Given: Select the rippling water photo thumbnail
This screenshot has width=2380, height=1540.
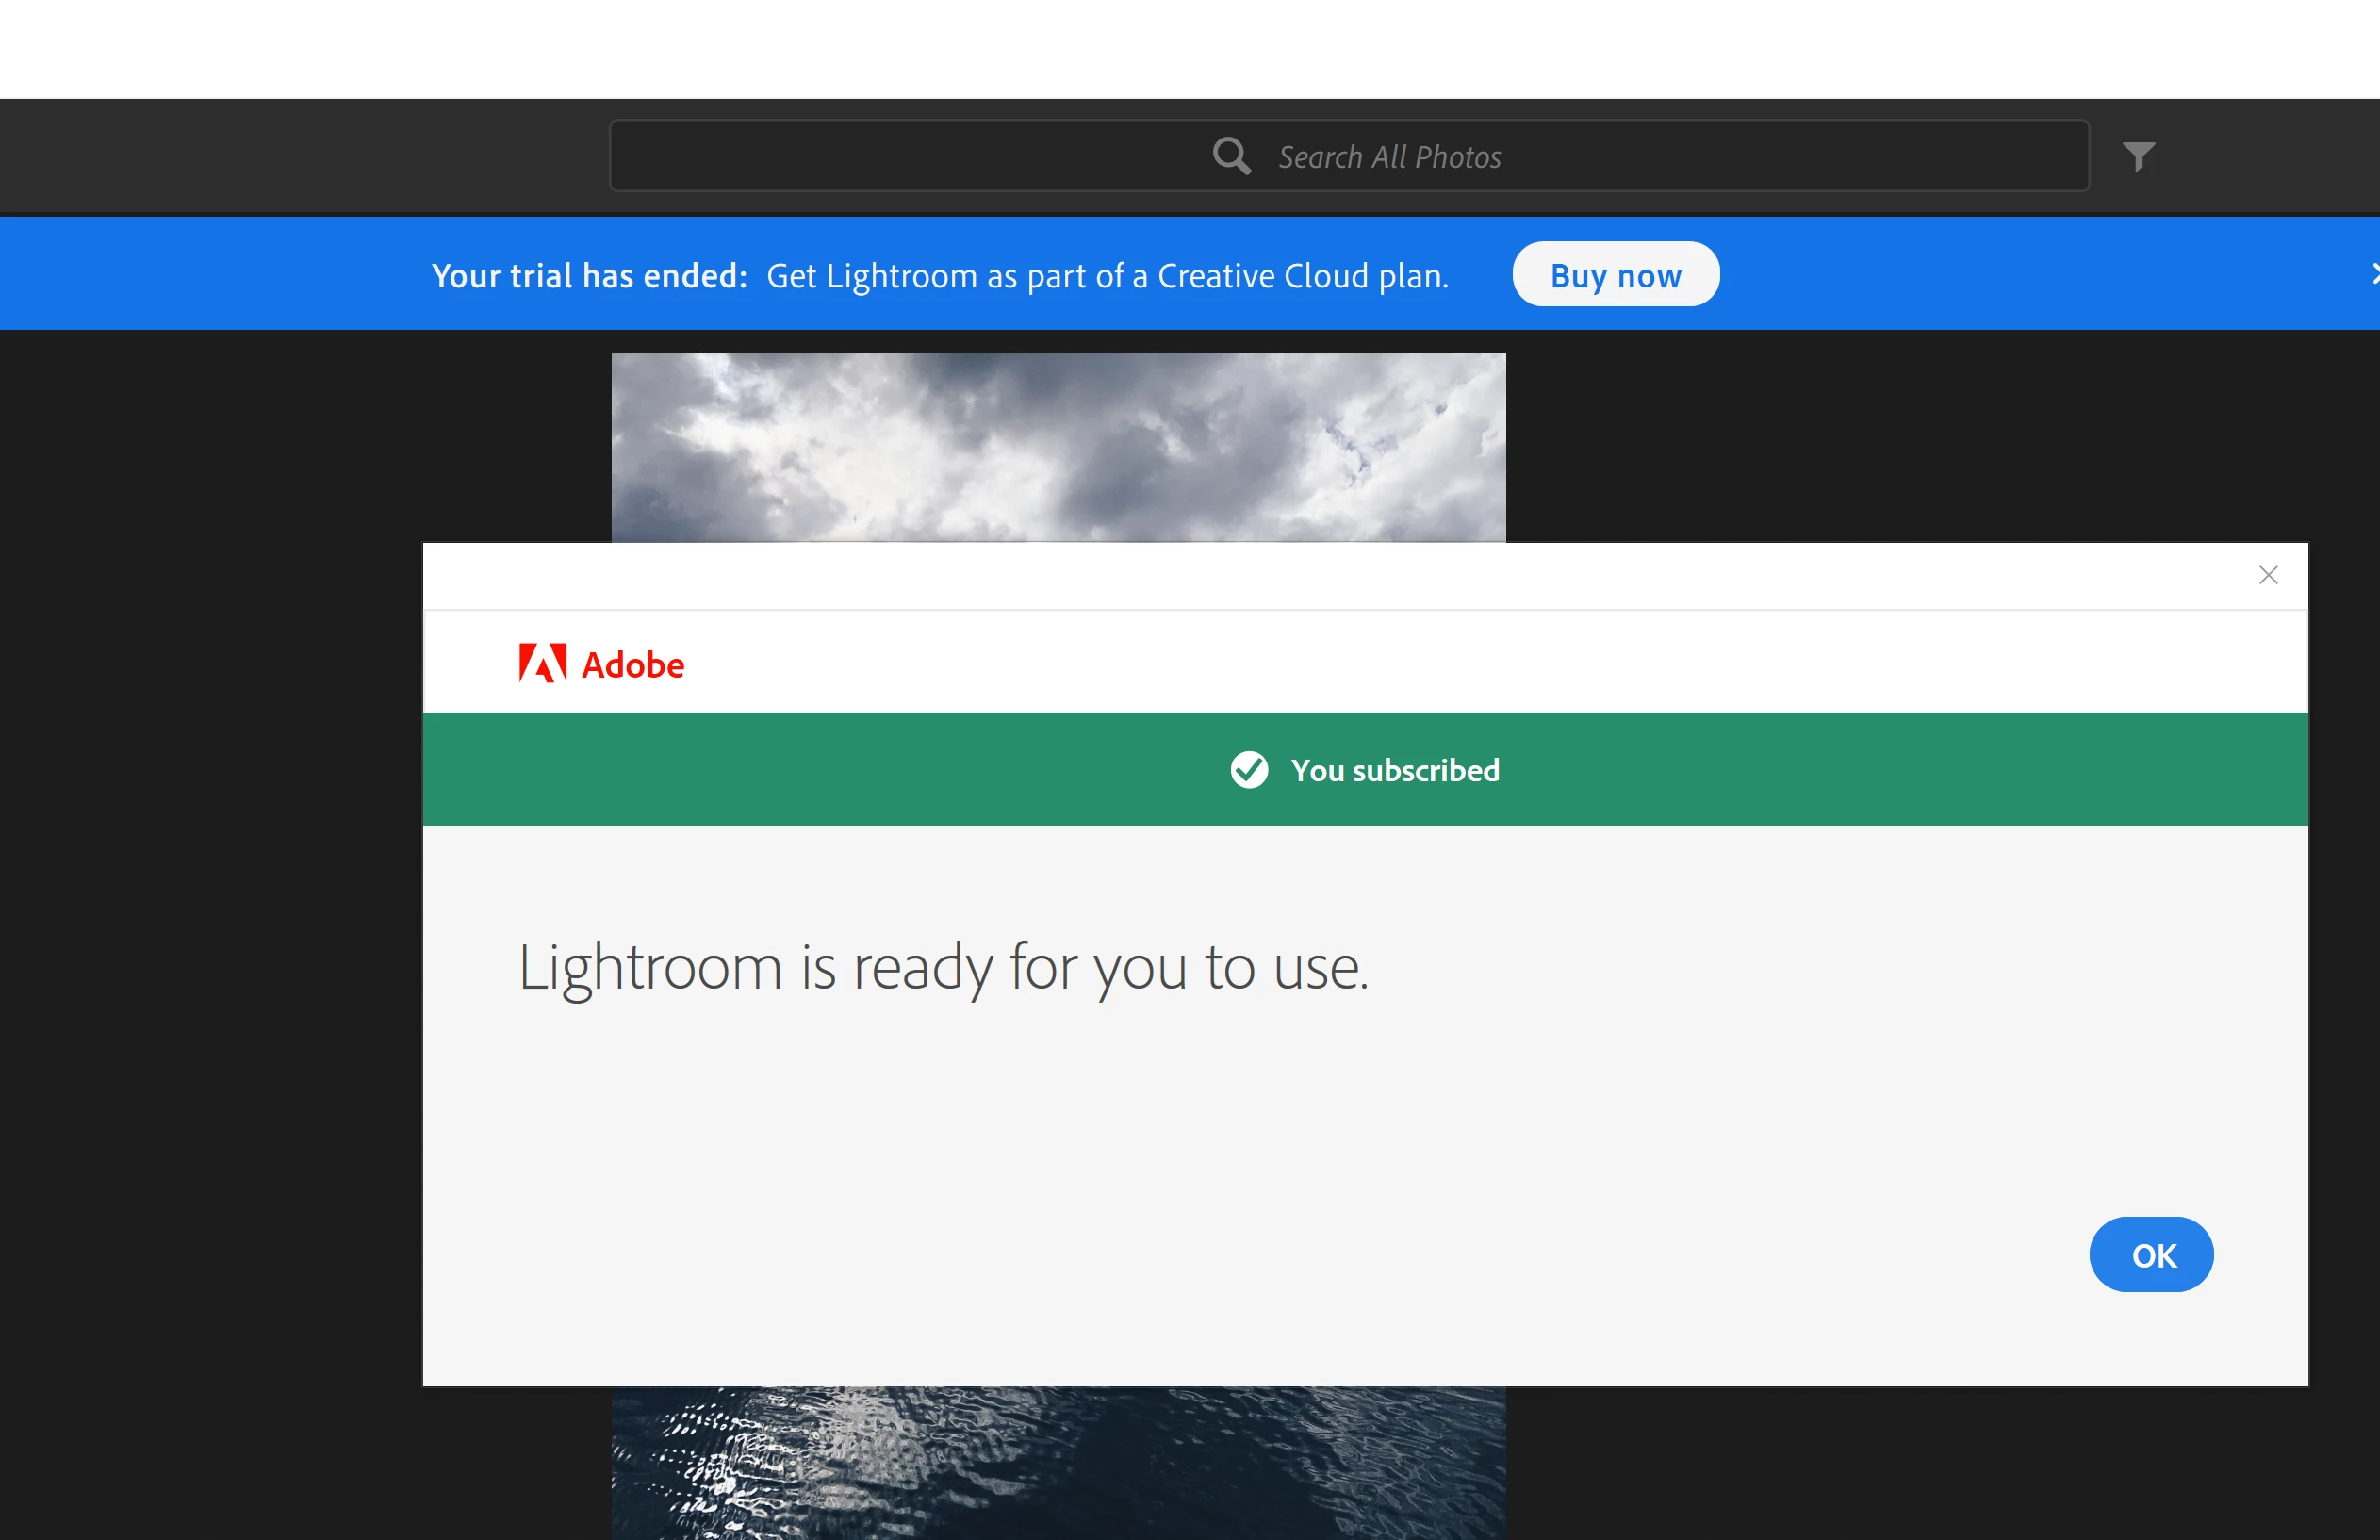Looking at the screenshot, I should point(1058,1462).
